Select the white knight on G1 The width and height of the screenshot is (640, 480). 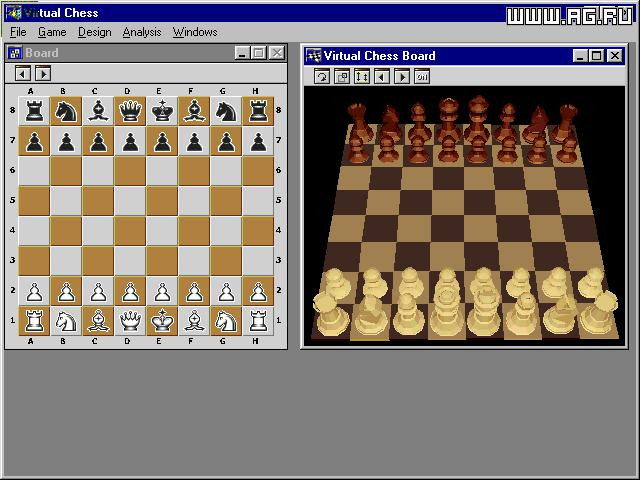click(x=226, y=321)
